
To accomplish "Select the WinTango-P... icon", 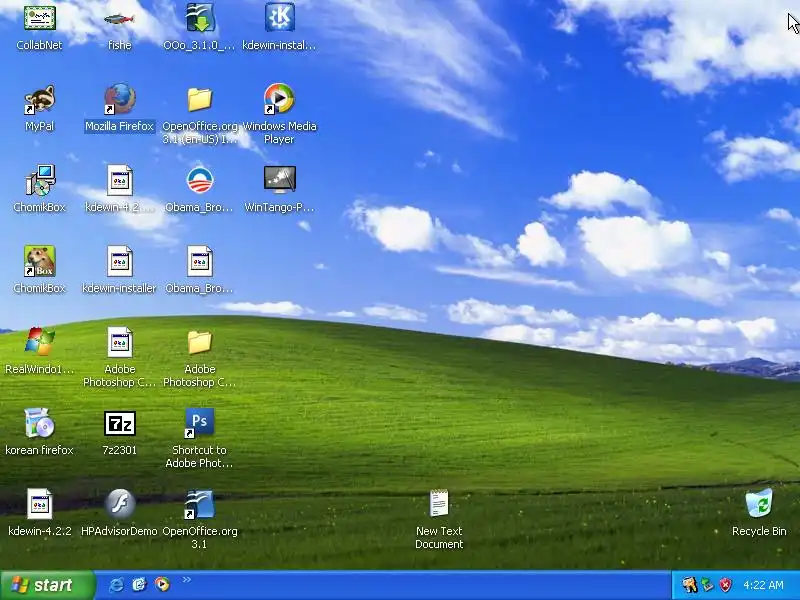I will coord(280,180).
